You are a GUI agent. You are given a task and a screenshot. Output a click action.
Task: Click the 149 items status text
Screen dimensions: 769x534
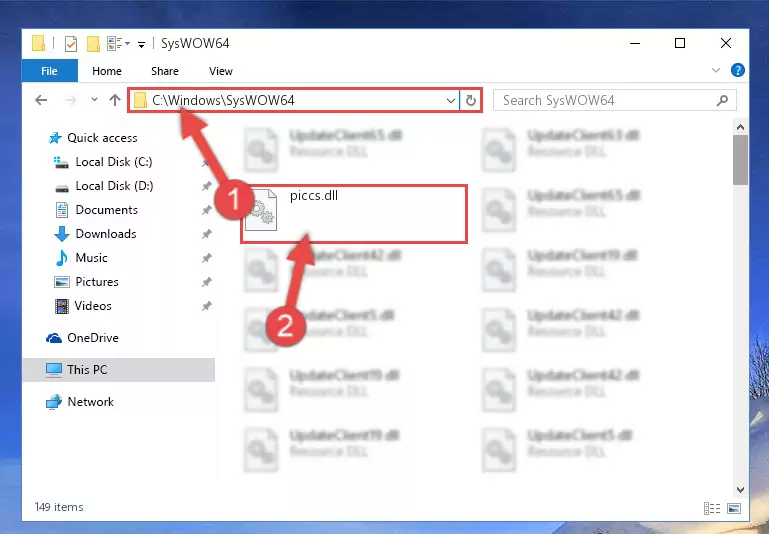point(59,507)
